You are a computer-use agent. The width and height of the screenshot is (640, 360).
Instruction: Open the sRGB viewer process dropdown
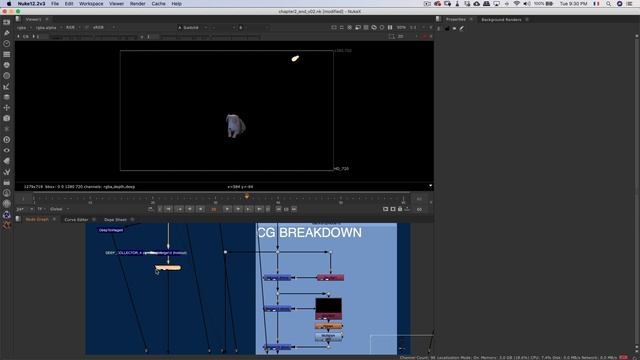104,28
